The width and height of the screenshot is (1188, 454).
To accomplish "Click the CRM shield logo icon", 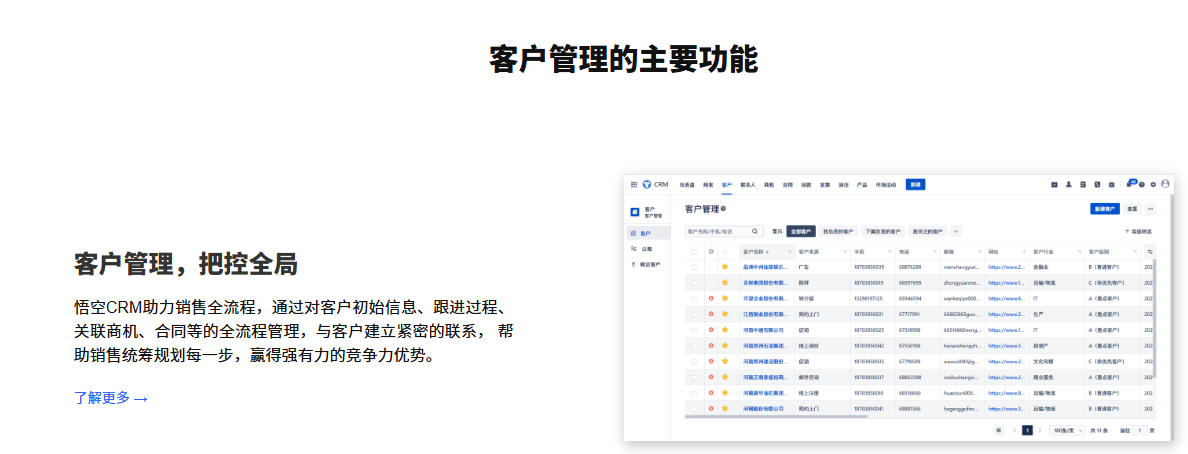I will click(x=646, y=184).
